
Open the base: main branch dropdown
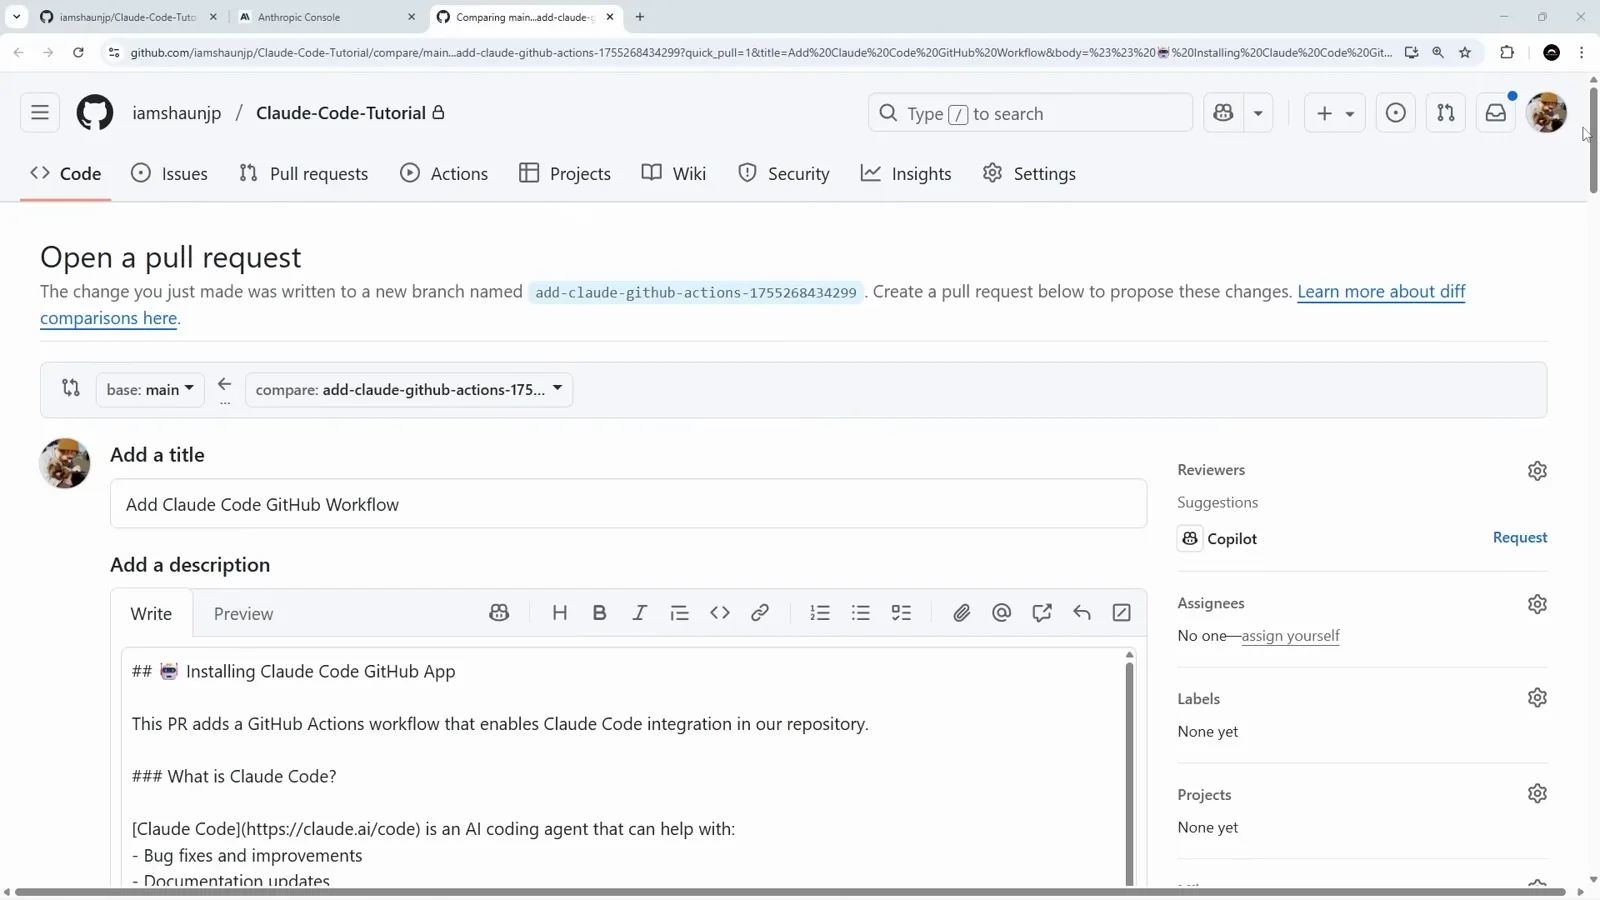click(x=150, y=389)
